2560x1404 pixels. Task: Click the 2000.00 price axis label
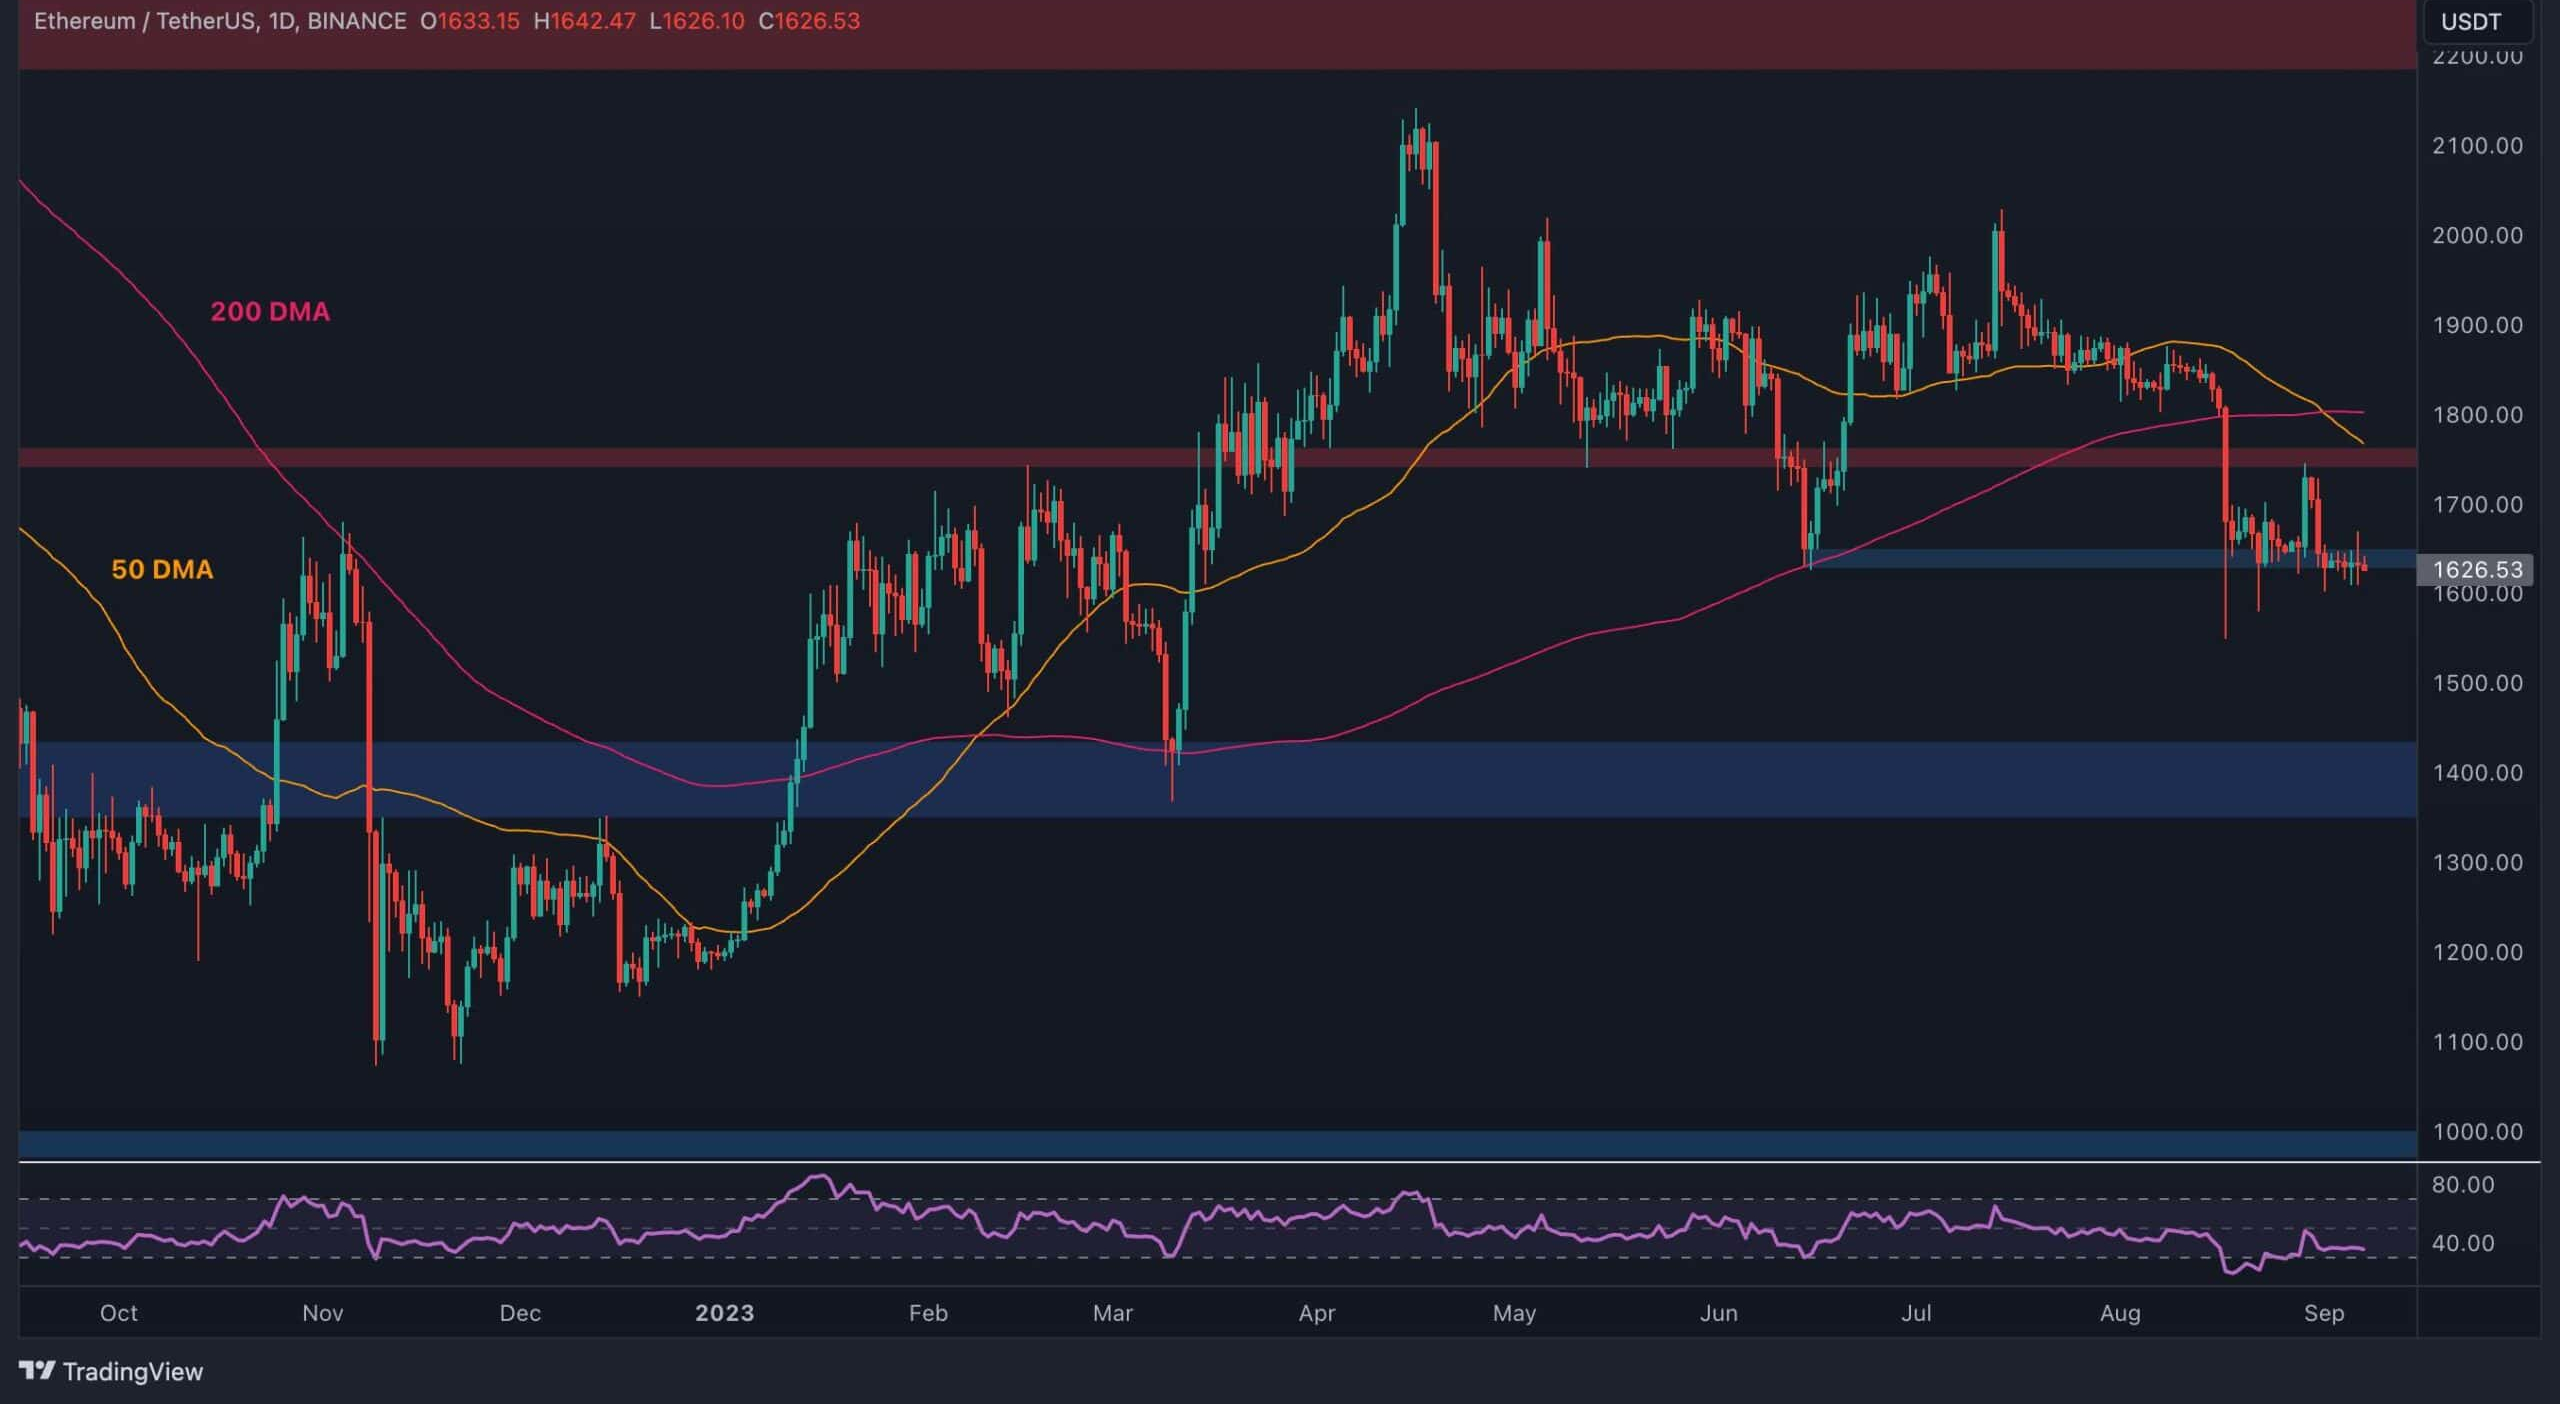2477,235
